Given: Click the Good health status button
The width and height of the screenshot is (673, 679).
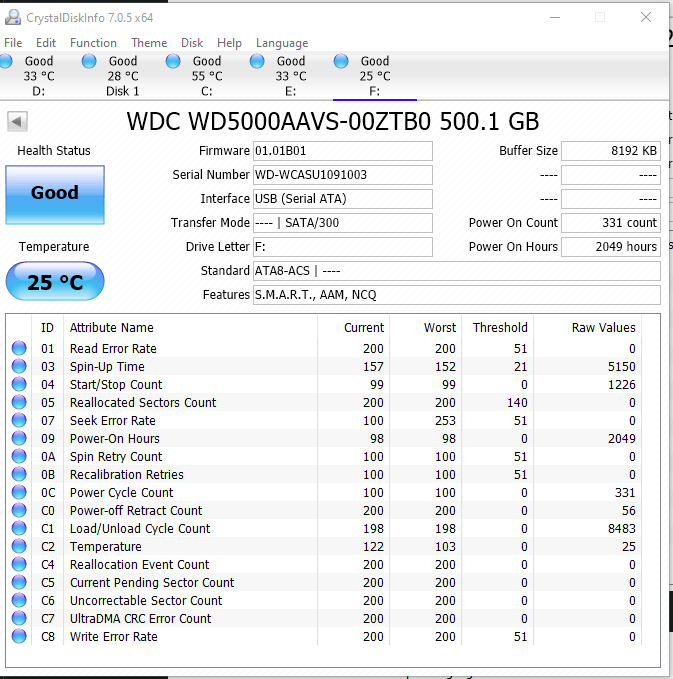Looking at the screenshot, I should tap(55, 195).
